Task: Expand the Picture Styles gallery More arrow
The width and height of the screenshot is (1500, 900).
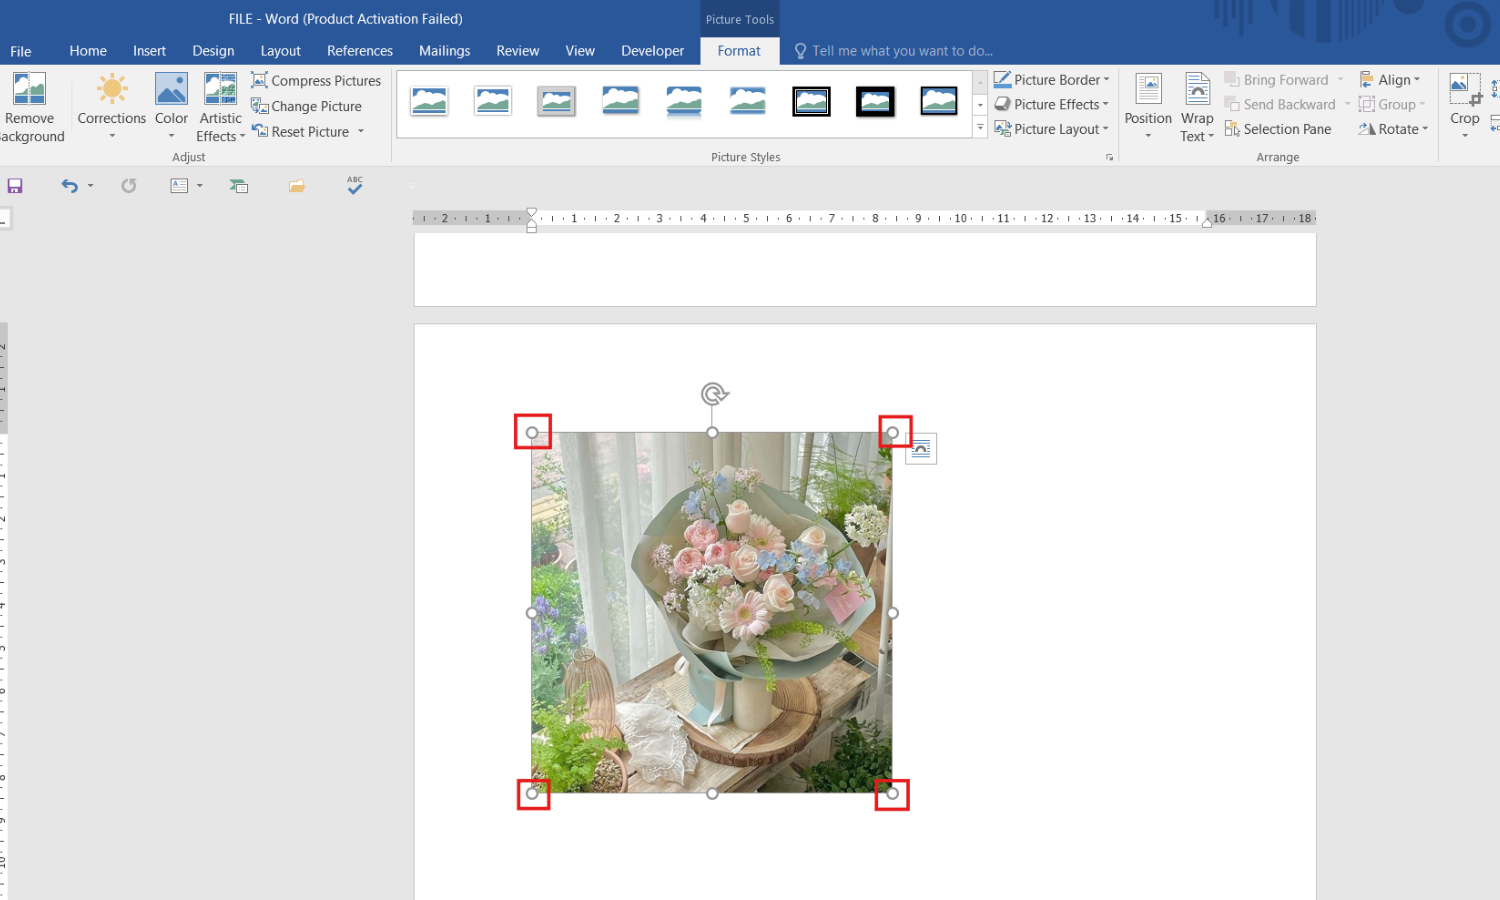Action: coord(980,128)
